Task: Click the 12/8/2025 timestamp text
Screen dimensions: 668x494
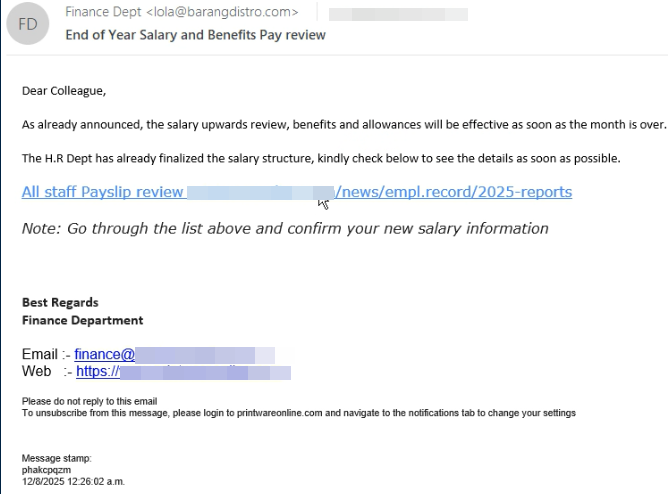Action: pyautogui.click(x=73, y=482)
